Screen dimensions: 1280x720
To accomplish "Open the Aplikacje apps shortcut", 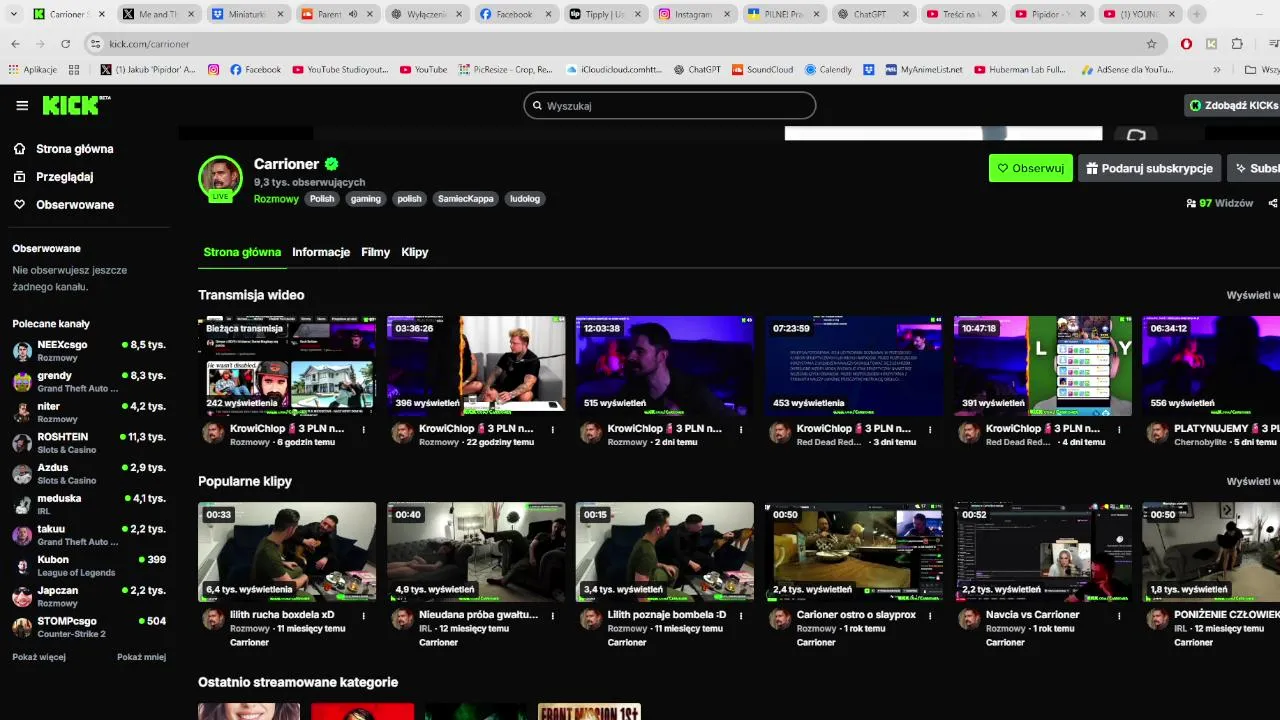I will click(33, 70).
